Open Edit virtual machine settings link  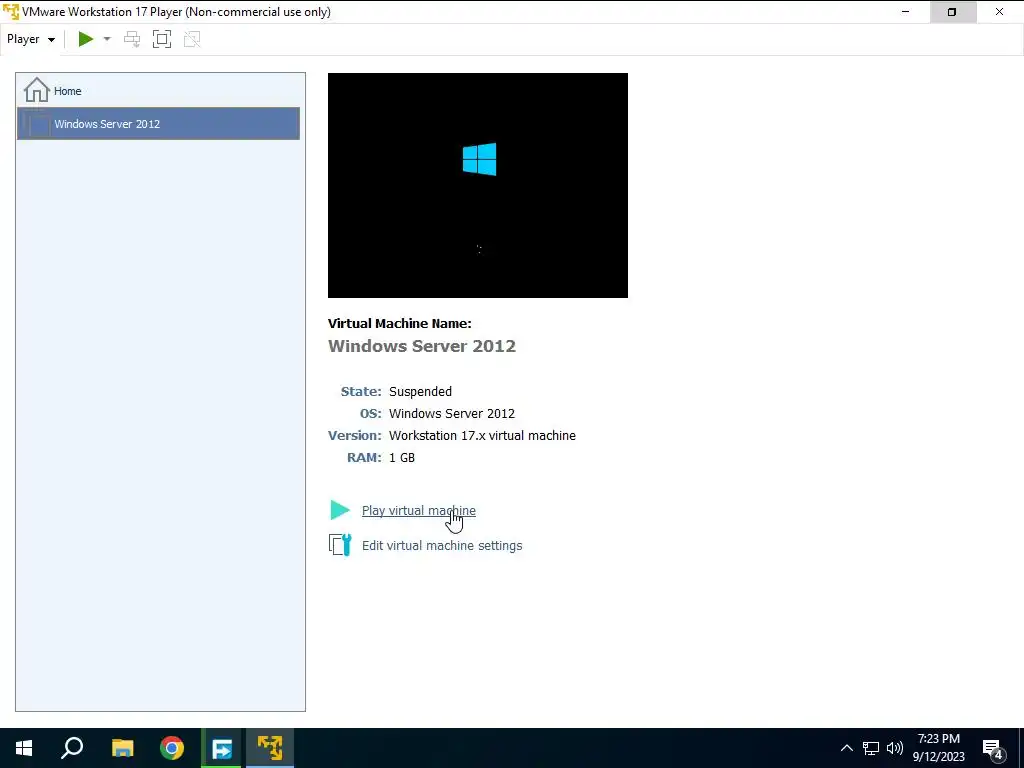(x=442, y=545)
